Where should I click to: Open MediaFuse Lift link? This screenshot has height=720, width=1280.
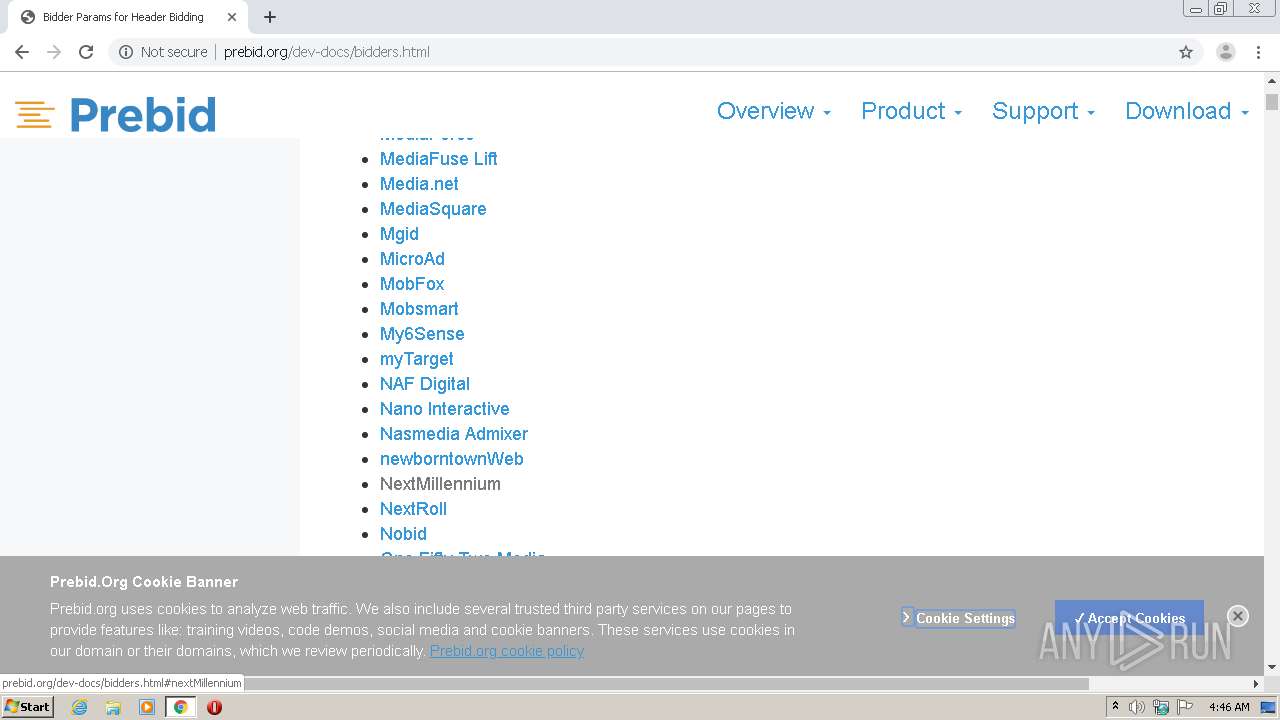[438, 159]
